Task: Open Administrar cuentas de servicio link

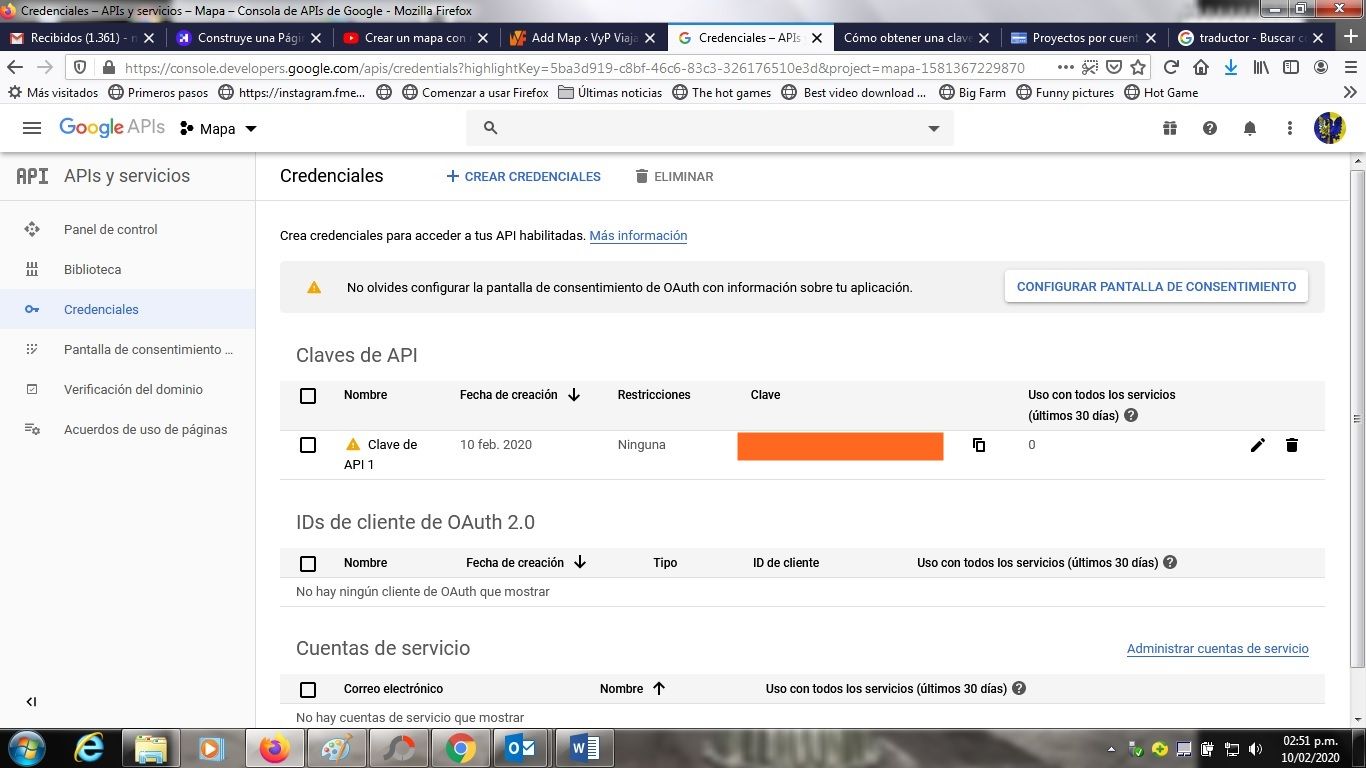Action: [1217, 649]
